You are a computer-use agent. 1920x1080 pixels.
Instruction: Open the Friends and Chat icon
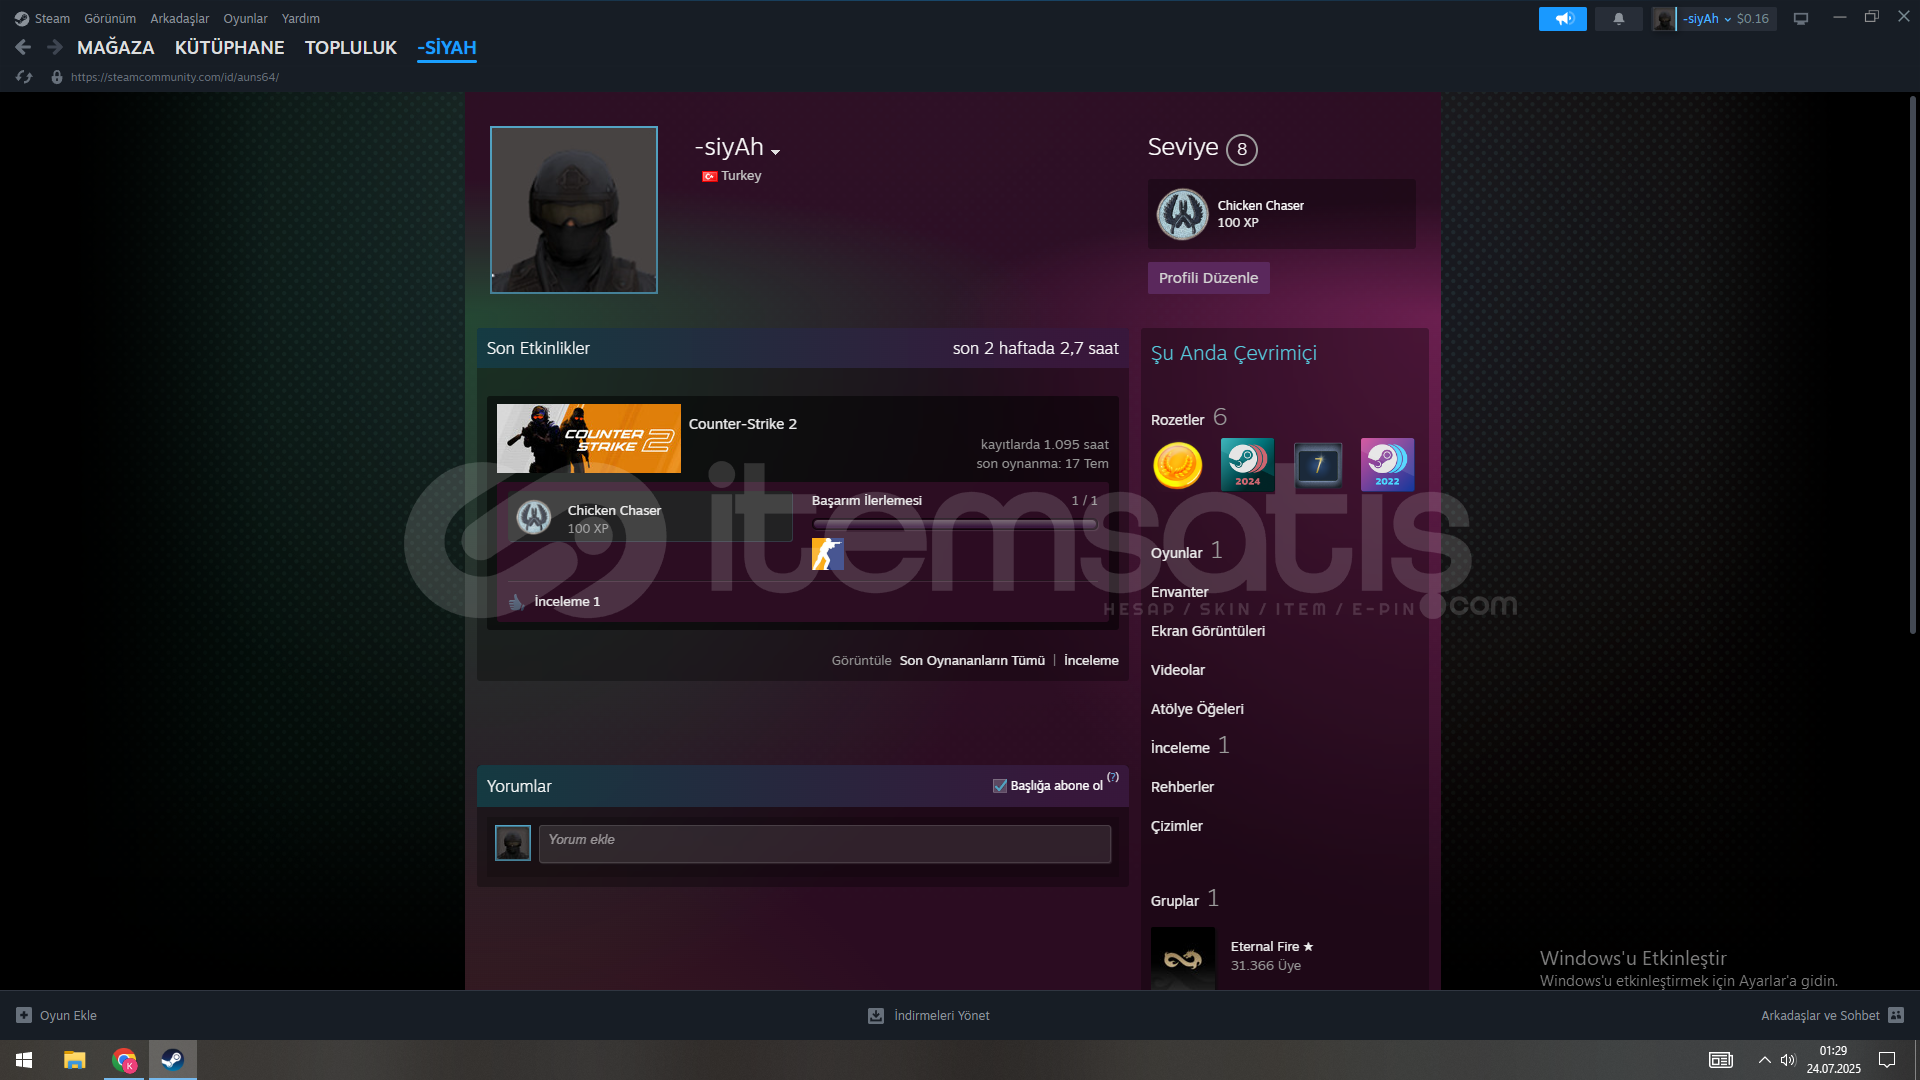pos(1896,1015)
